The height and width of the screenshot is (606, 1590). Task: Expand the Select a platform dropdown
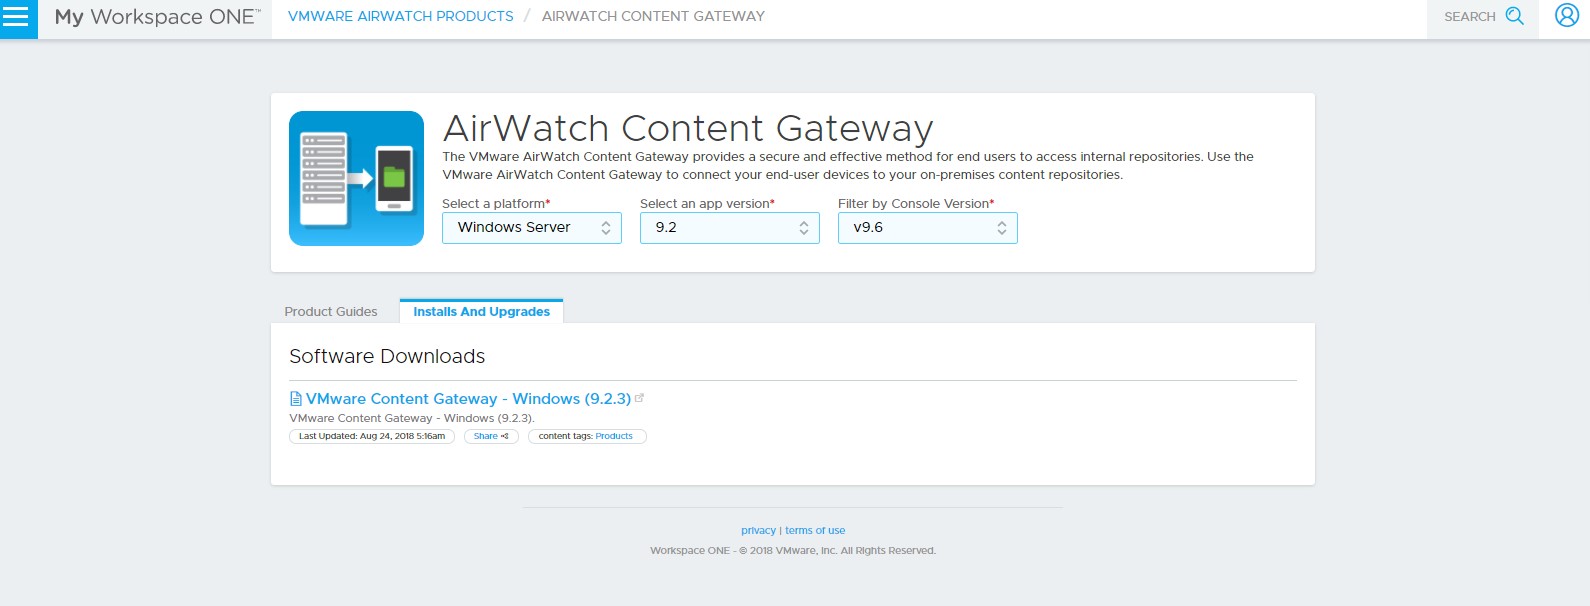coord(531,228)
